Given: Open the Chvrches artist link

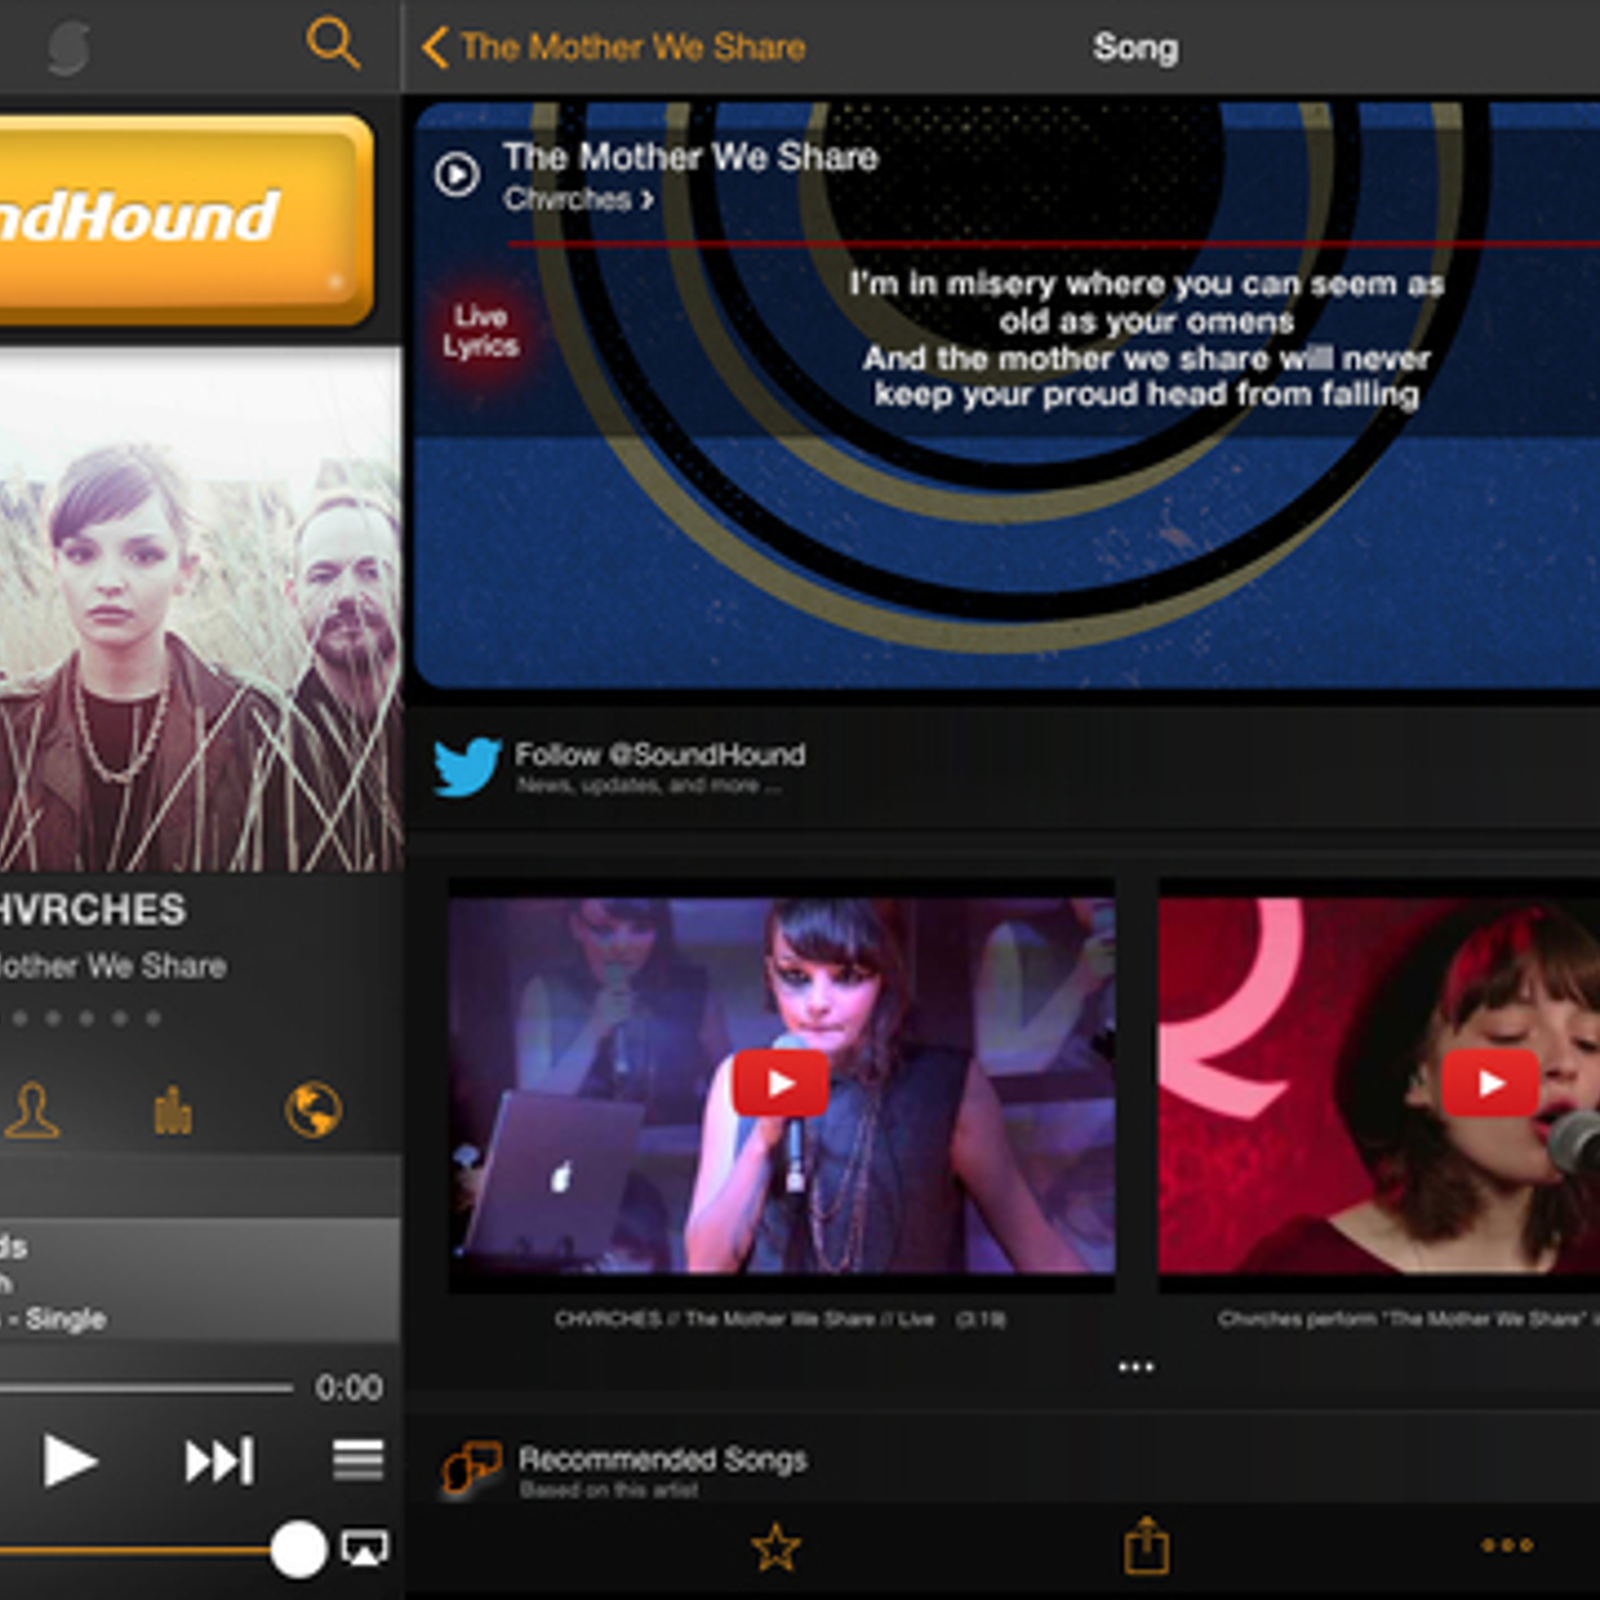Looking at the screenshot, I should (578, 200).
